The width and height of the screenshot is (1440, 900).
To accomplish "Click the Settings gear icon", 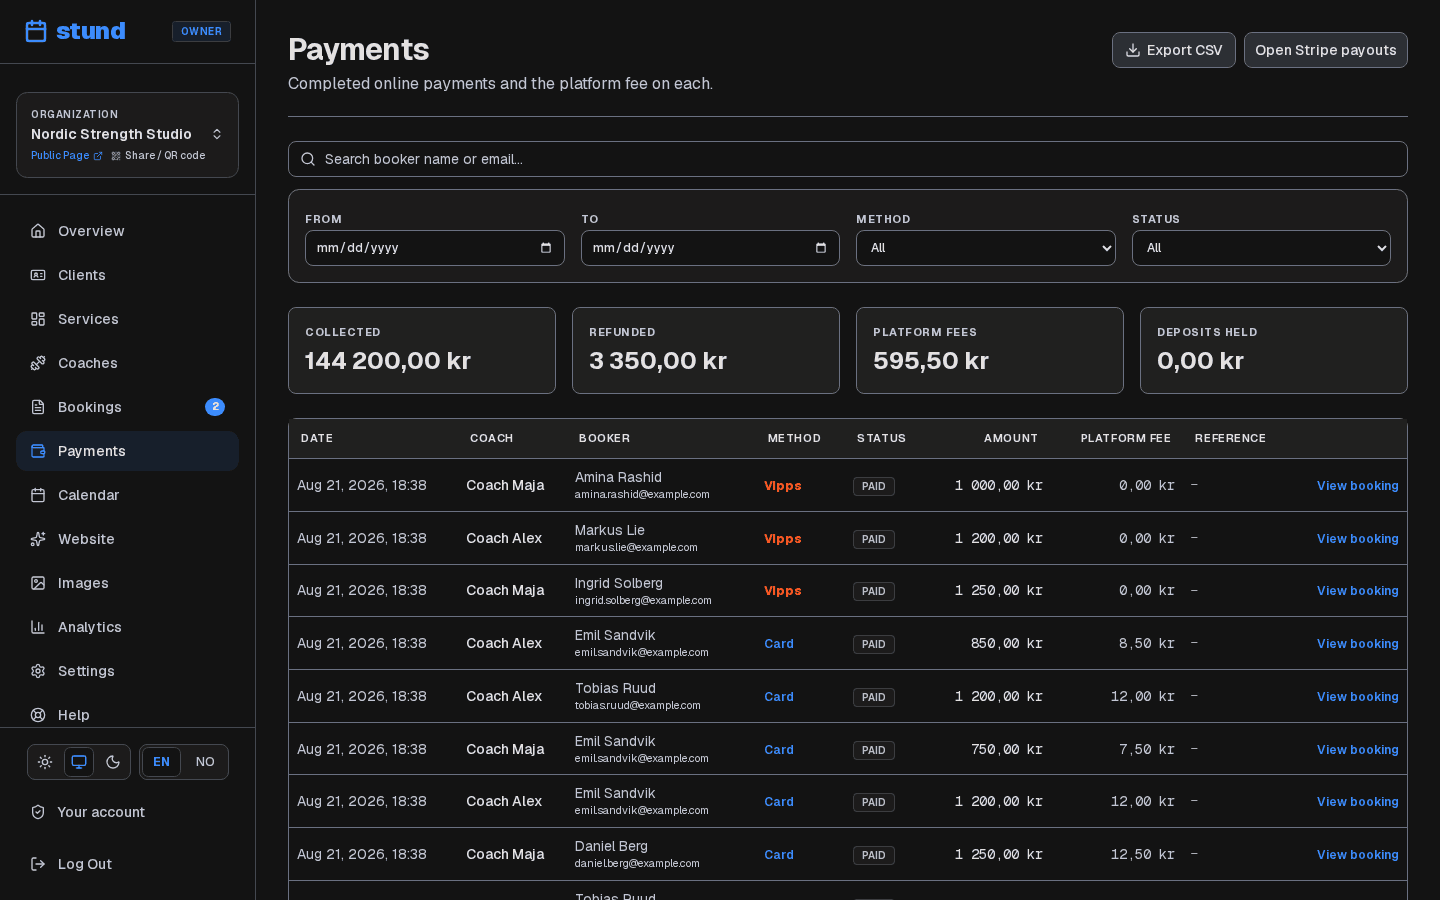I will [38, 671].
